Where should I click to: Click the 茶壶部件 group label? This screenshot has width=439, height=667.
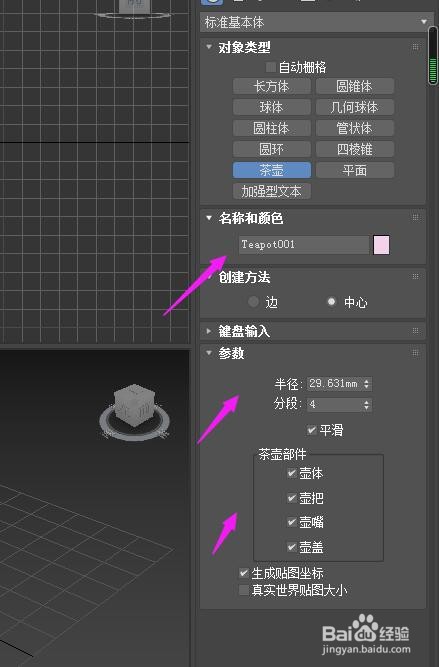click(x=282, y=454)
